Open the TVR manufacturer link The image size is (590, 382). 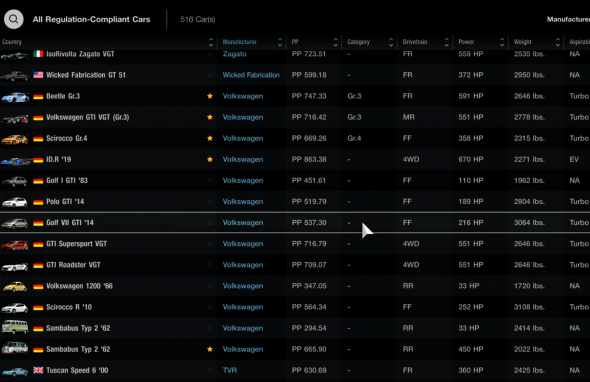[x=230, y=370]
